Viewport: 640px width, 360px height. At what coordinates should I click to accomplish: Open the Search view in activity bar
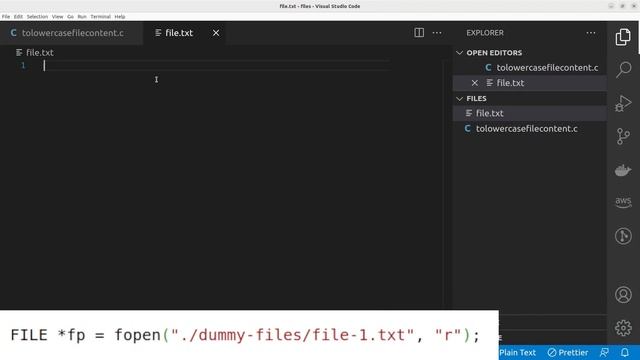pos(623,70)
